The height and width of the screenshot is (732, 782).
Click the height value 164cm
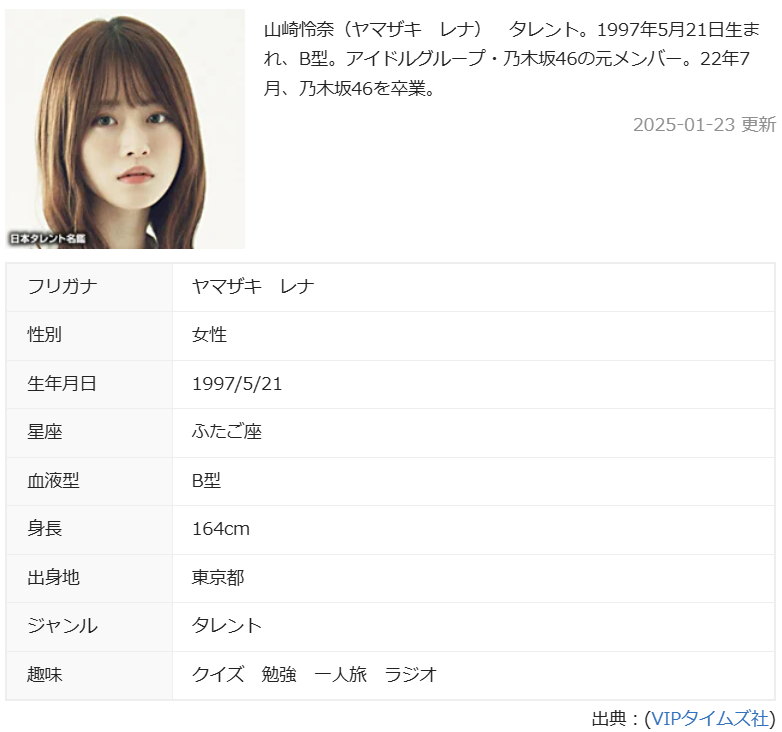221,529
